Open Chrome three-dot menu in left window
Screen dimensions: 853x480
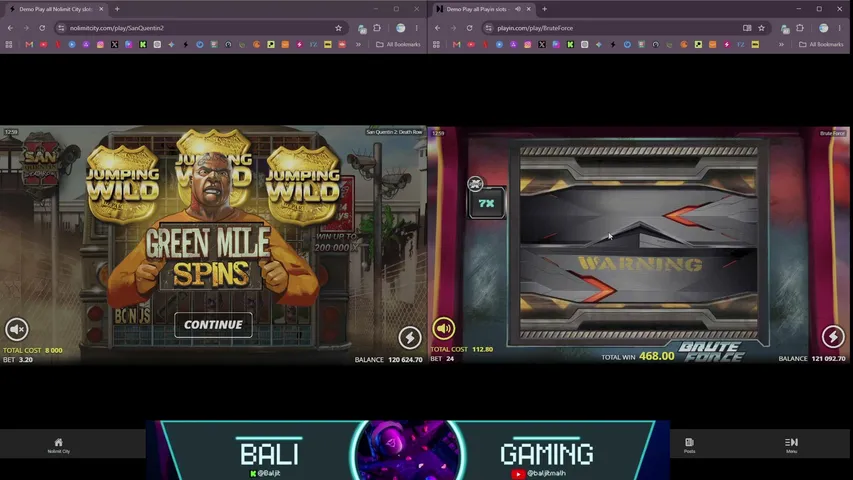(x=417, y=28)
